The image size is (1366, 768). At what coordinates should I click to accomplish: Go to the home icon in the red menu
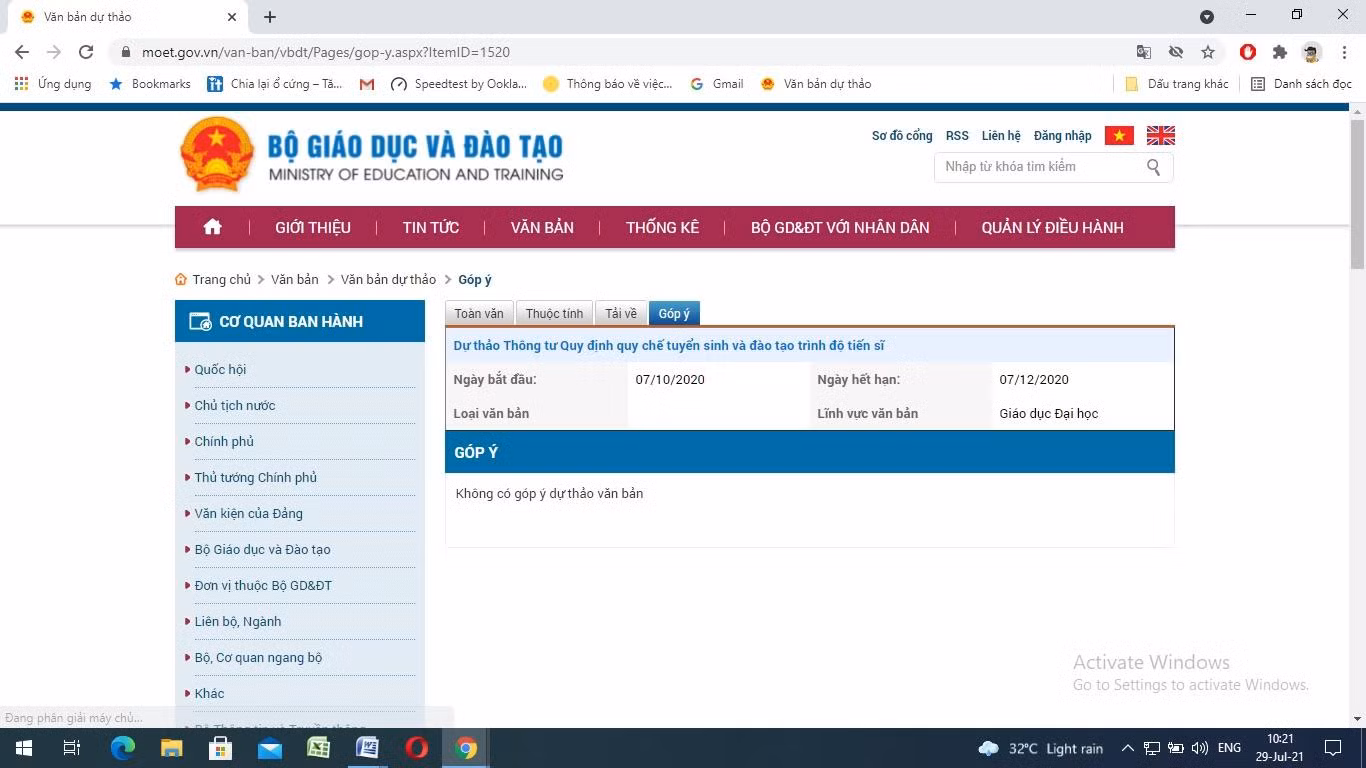[x=212, y=227]
